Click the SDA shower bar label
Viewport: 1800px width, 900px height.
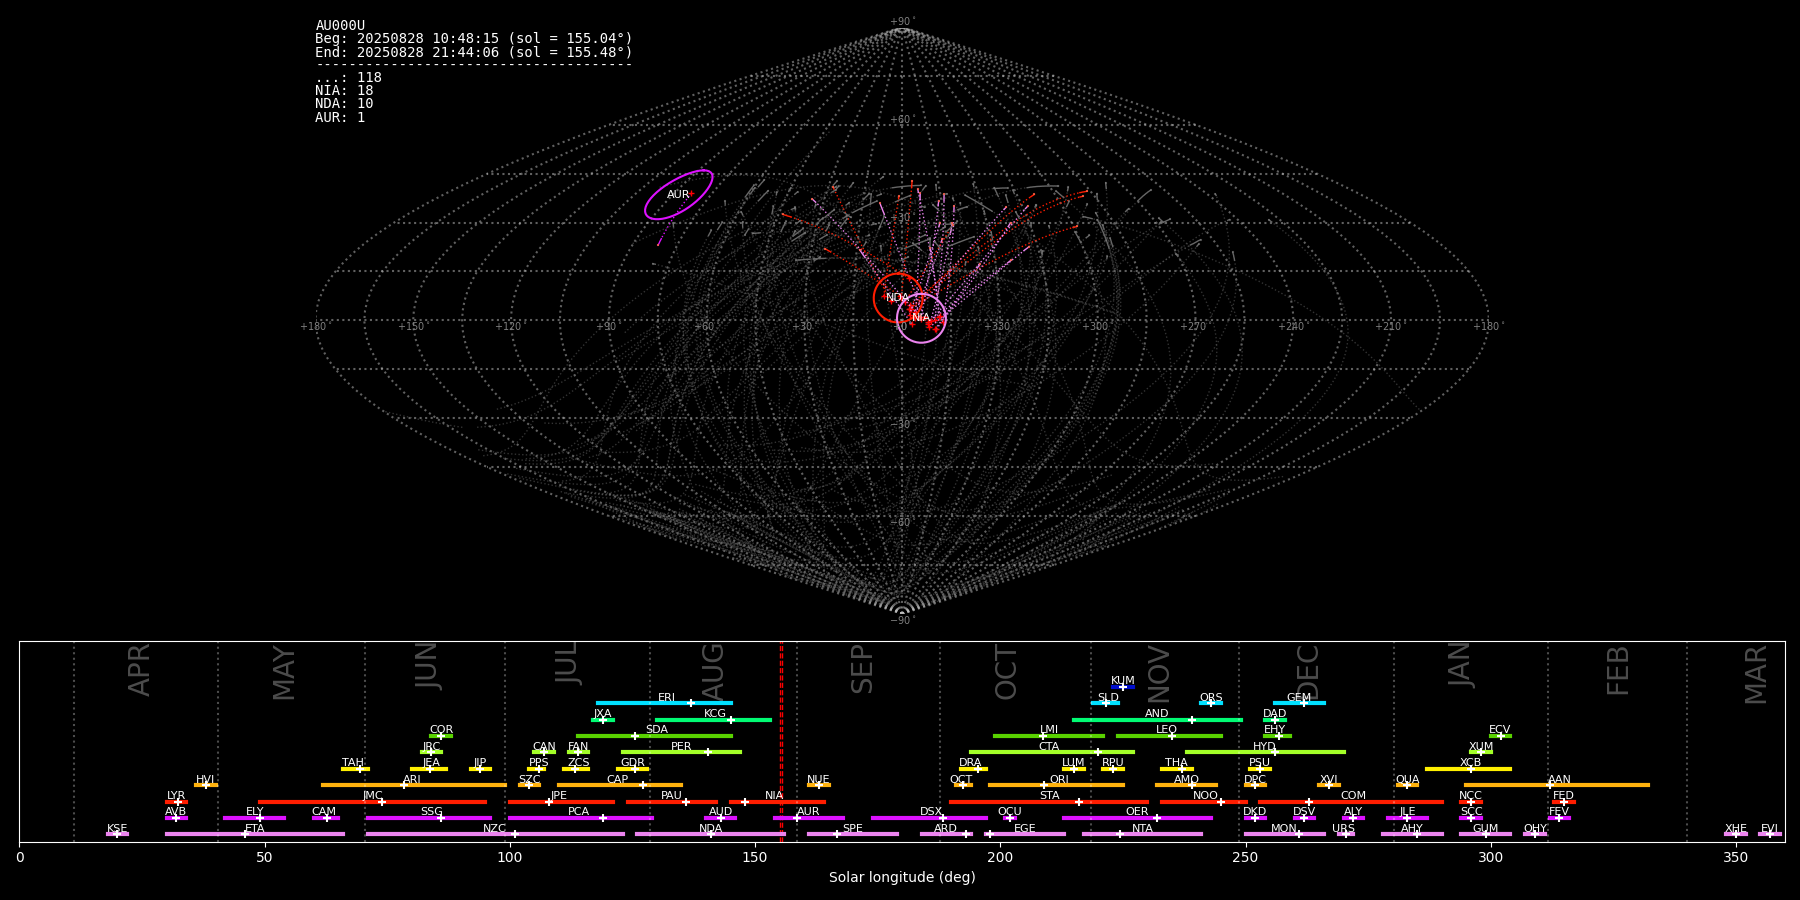(x=656, y=730)
